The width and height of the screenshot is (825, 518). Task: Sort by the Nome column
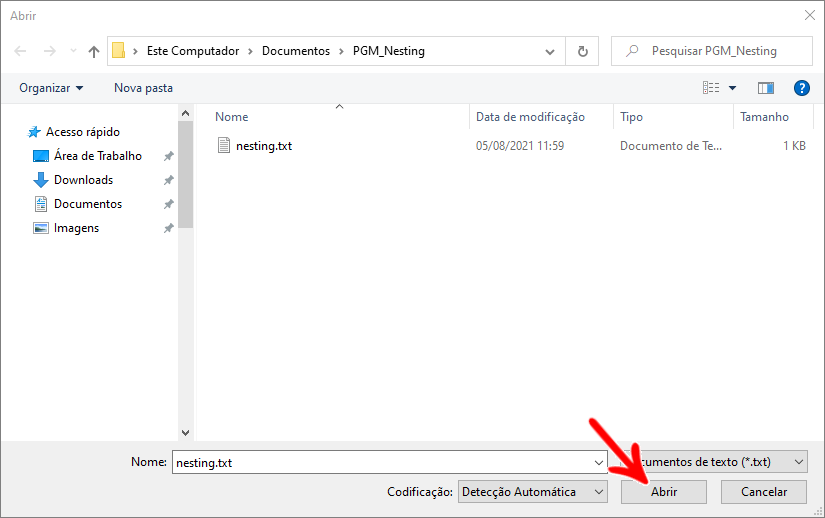click(x=232, y=117)
